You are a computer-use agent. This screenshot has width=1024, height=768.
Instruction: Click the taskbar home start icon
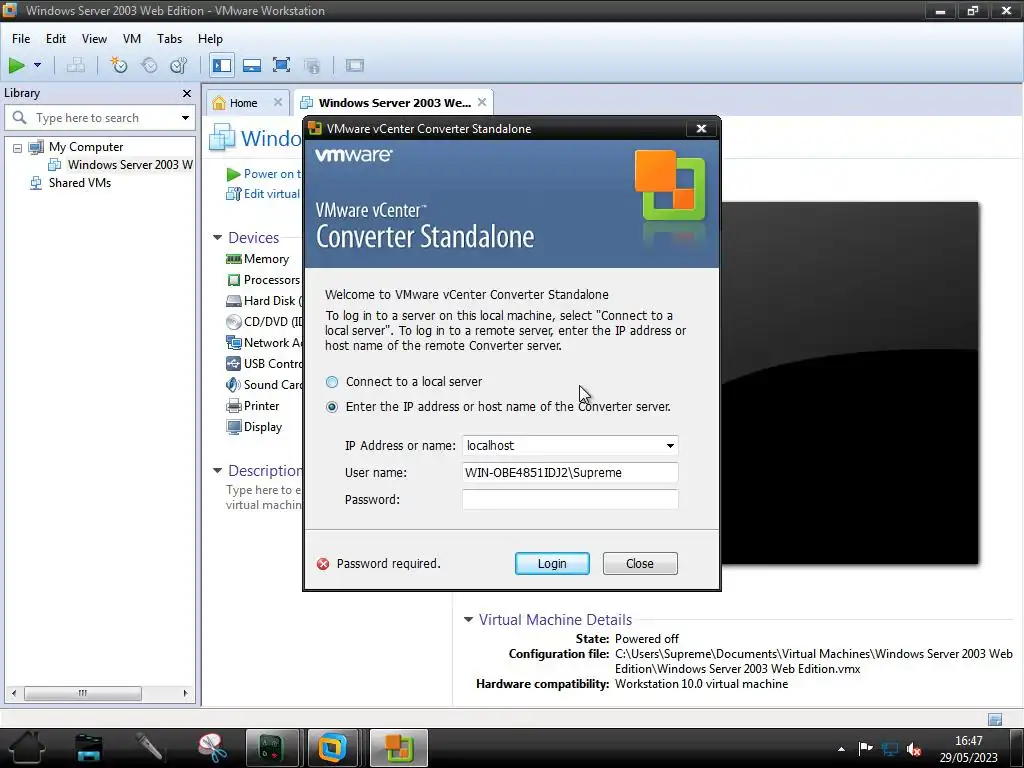point(27,748)
